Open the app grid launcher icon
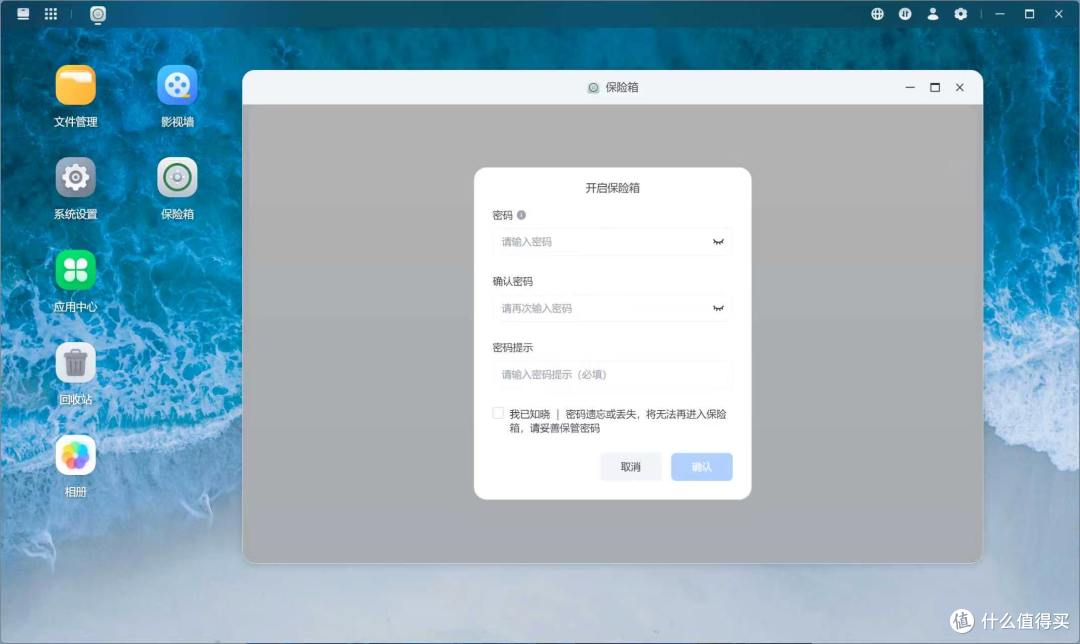This screenshot has height=644, width=1080. 51,14
